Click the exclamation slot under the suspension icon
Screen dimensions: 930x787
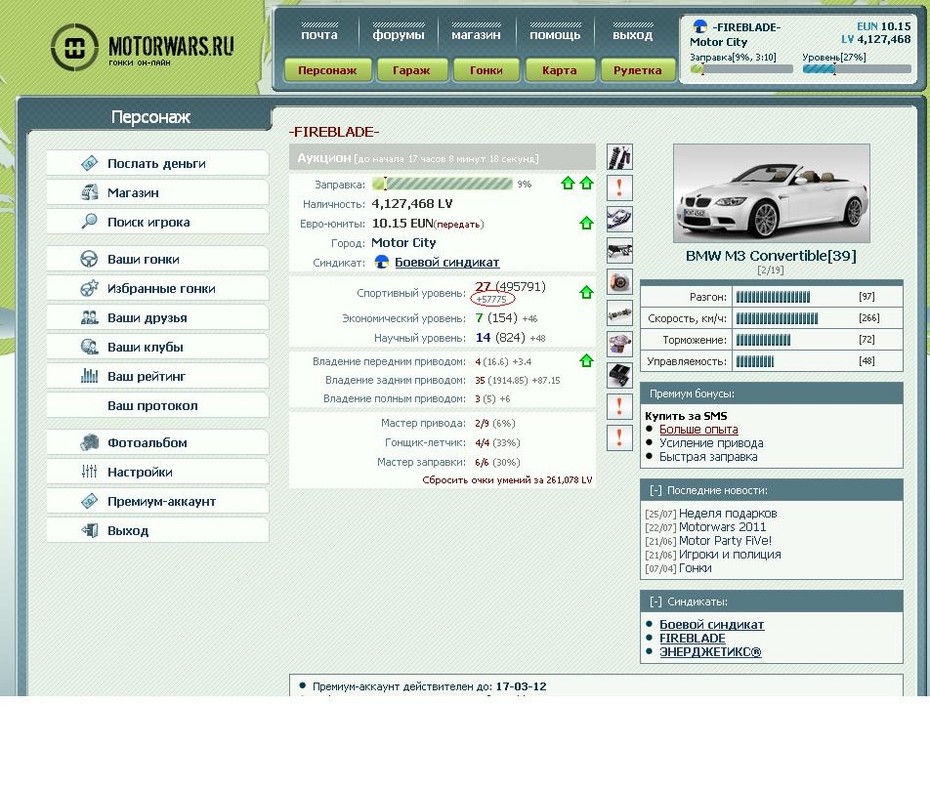(619, 188)
